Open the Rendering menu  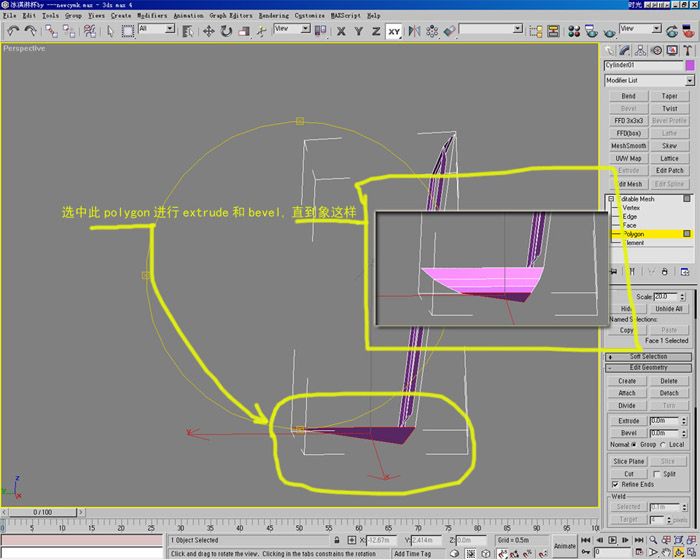273,16
